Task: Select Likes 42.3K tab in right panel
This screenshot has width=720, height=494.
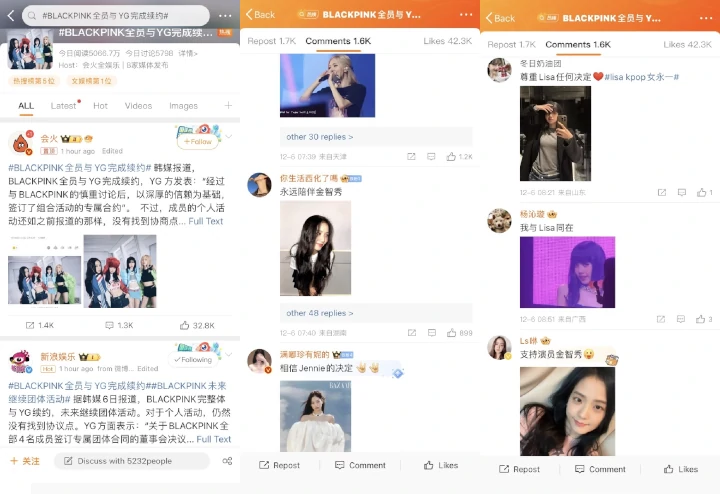Action: [x=687, y=45]
